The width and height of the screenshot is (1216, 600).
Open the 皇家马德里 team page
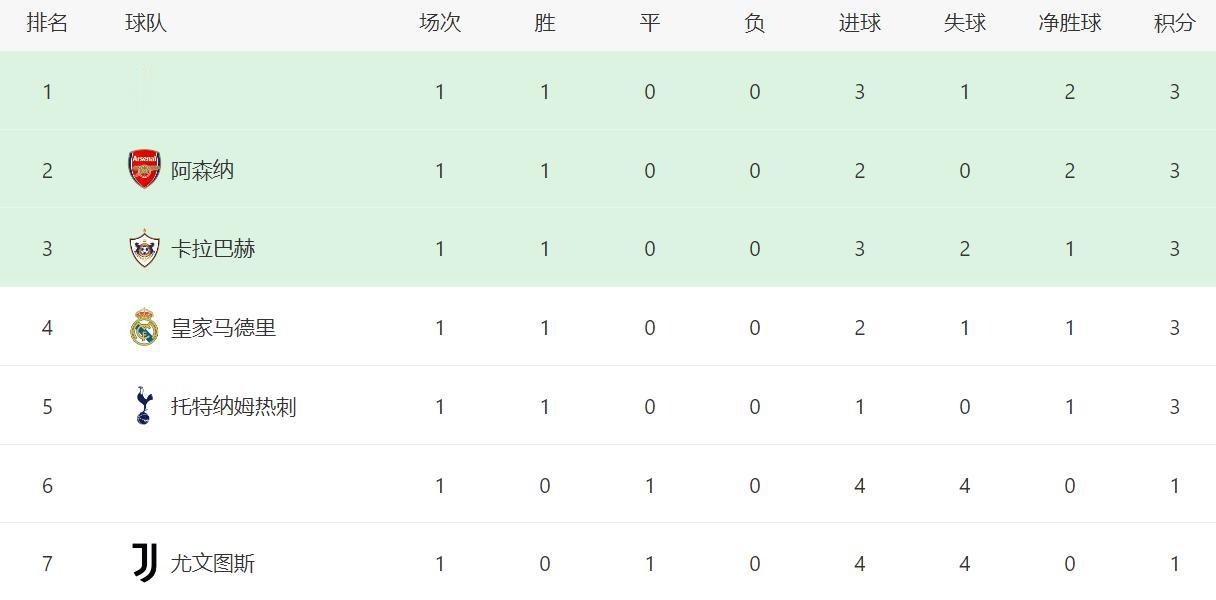click(x=223, y=328)
